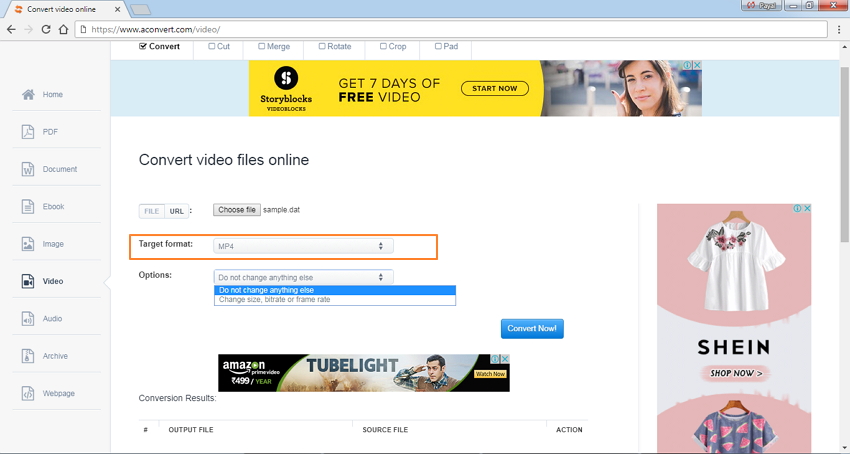The height and width of the screenshot is (454, 850).
Task: Open the PDF converter icon
Action: pyautogui.click(x=28, y=132)
